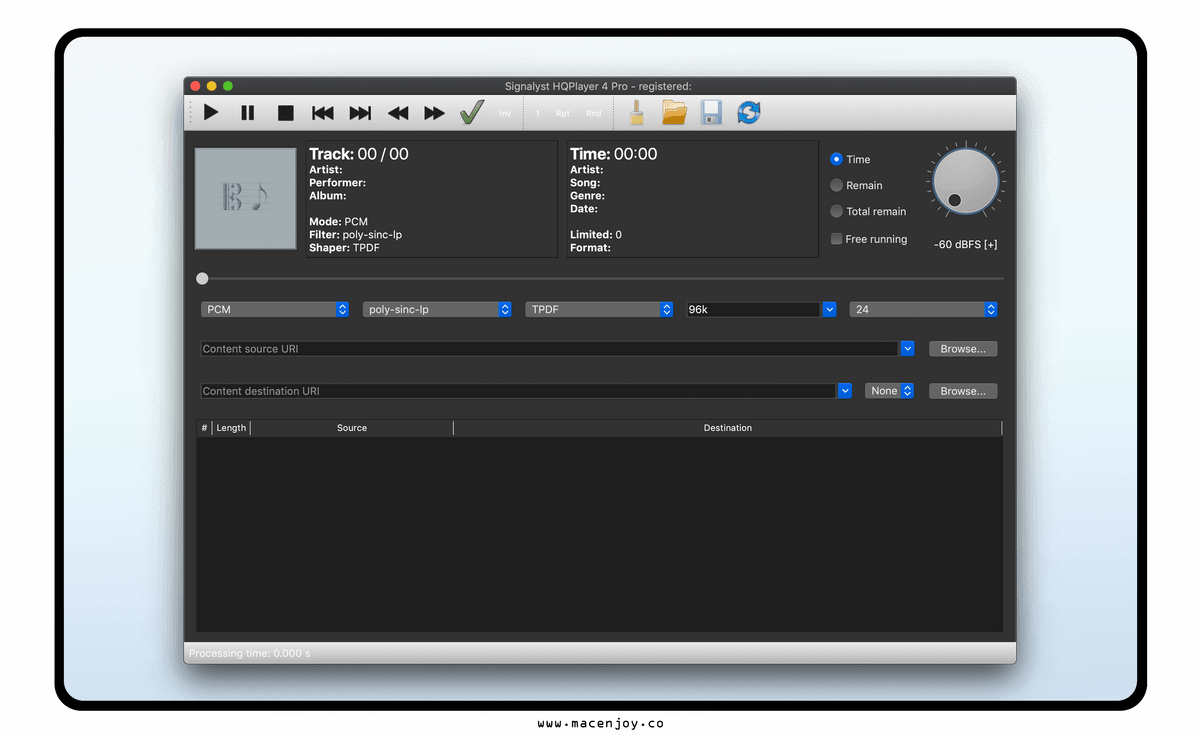Click the Limited: 0 info line
Image resolution: width=1200 pixels, height=735 pixels.
pyautogui.click(x=596, y=235)
